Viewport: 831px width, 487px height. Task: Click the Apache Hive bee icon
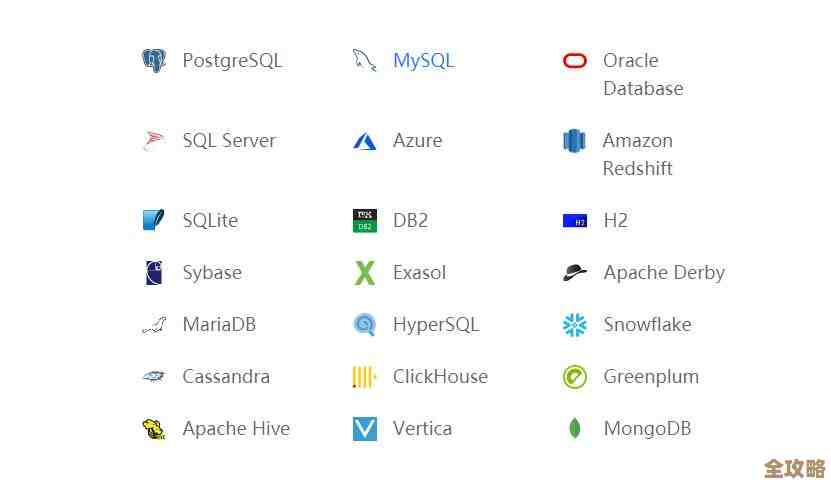click(x=153, y=429)
